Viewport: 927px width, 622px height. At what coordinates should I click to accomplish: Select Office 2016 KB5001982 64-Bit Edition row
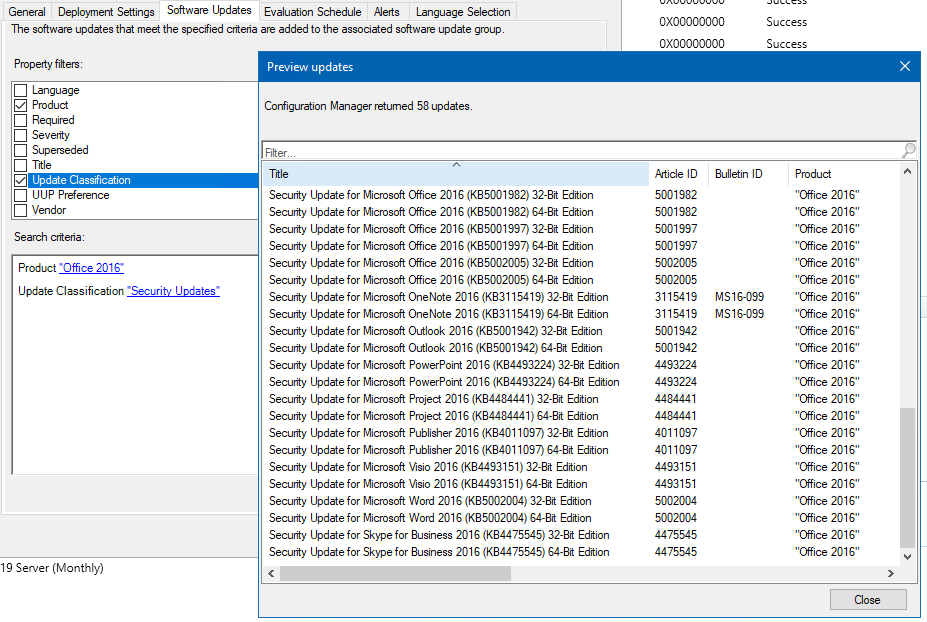pos(581,212)
